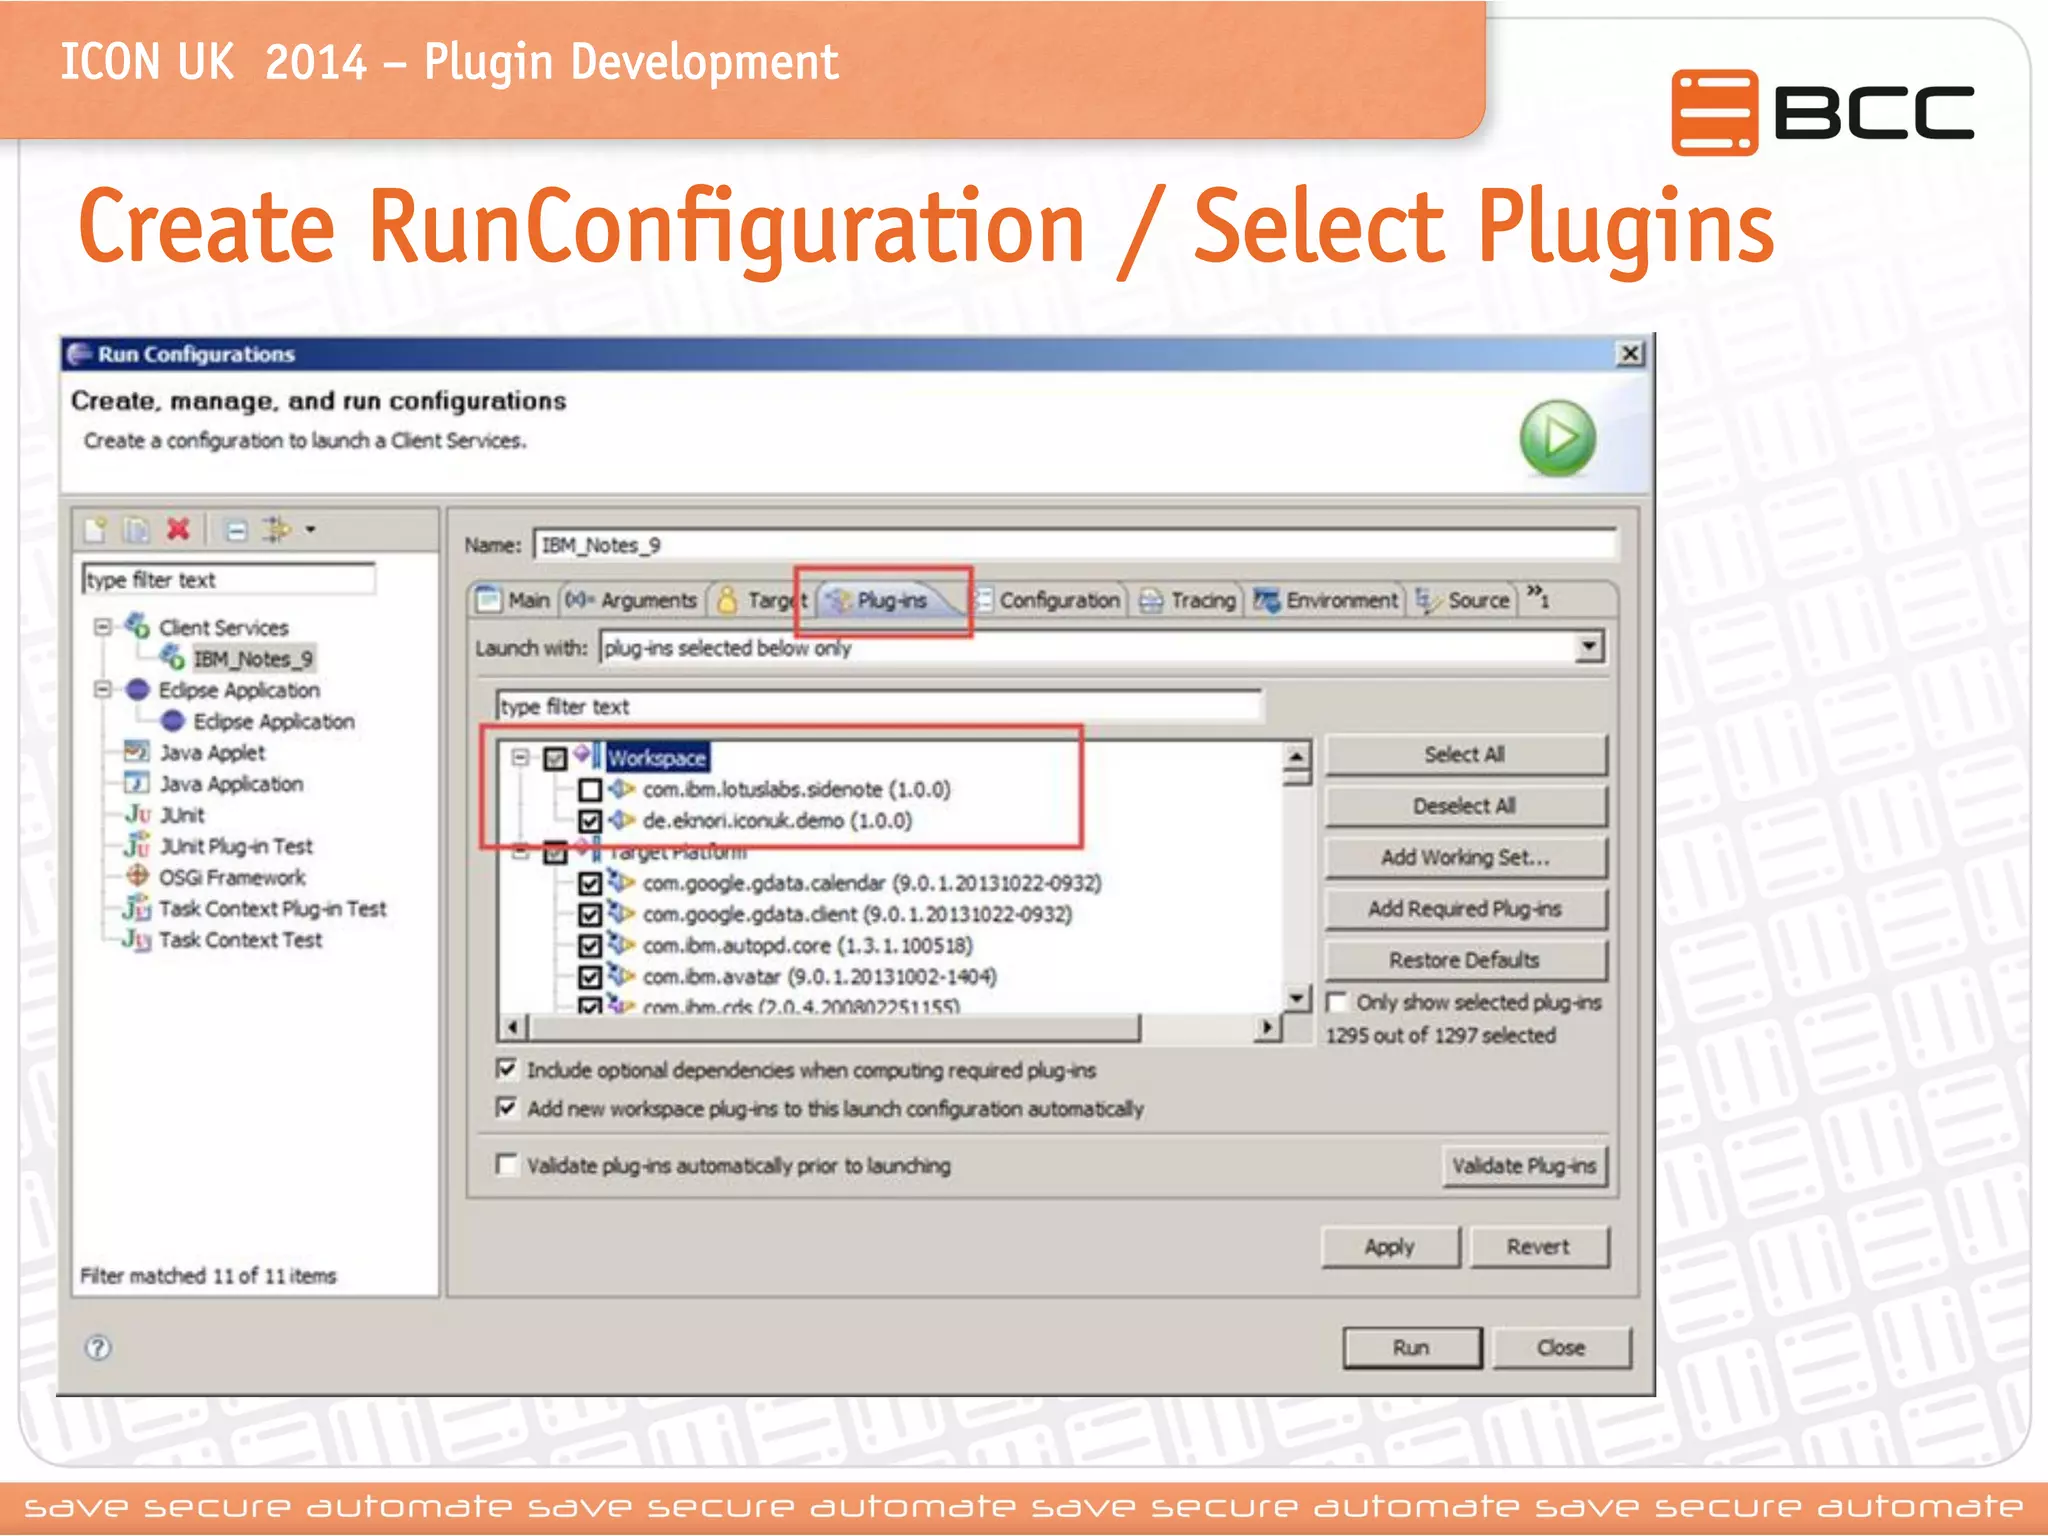Open the Launch with dropdown
The width and height of the screenshot is (2048, 1536).
[x=1588, y=647]
